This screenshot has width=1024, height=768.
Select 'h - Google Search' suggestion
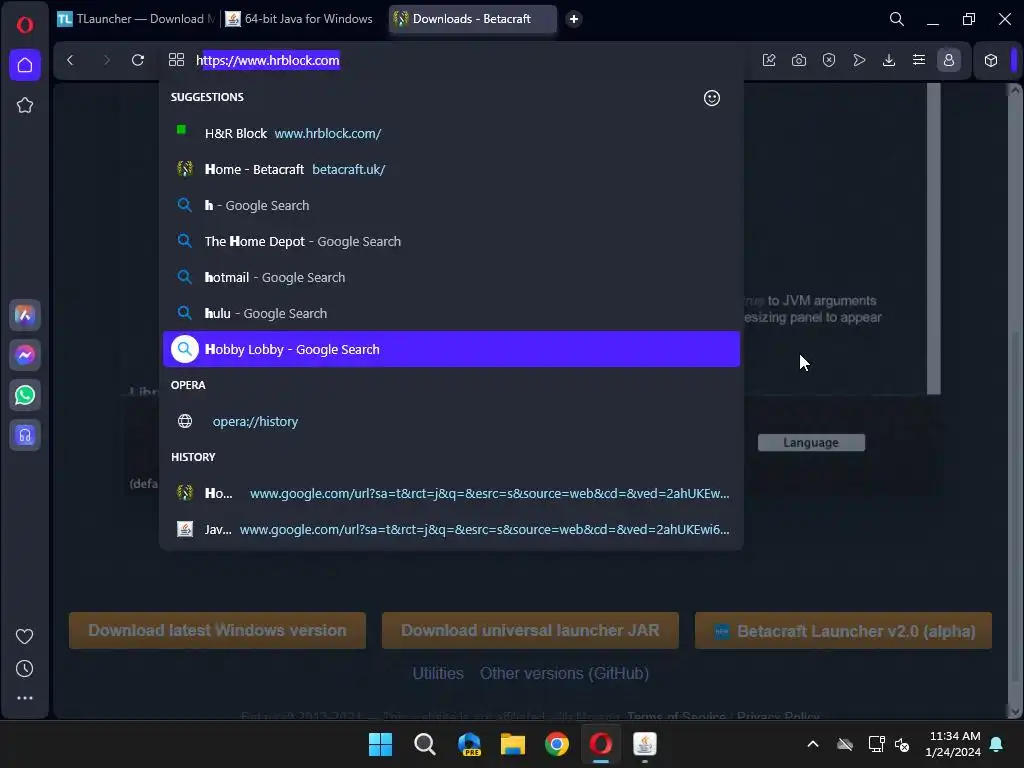[451, 205]
